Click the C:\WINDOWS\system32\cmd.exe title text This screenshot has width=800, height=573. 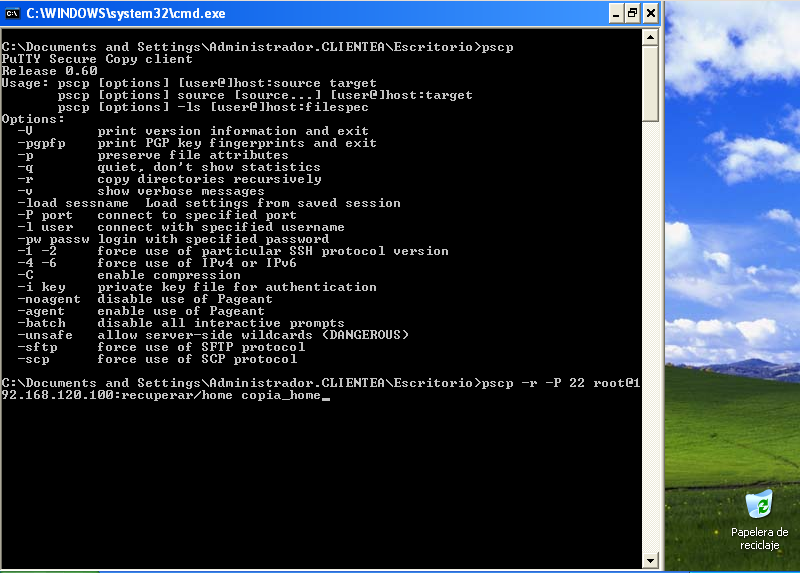(126, 13)
